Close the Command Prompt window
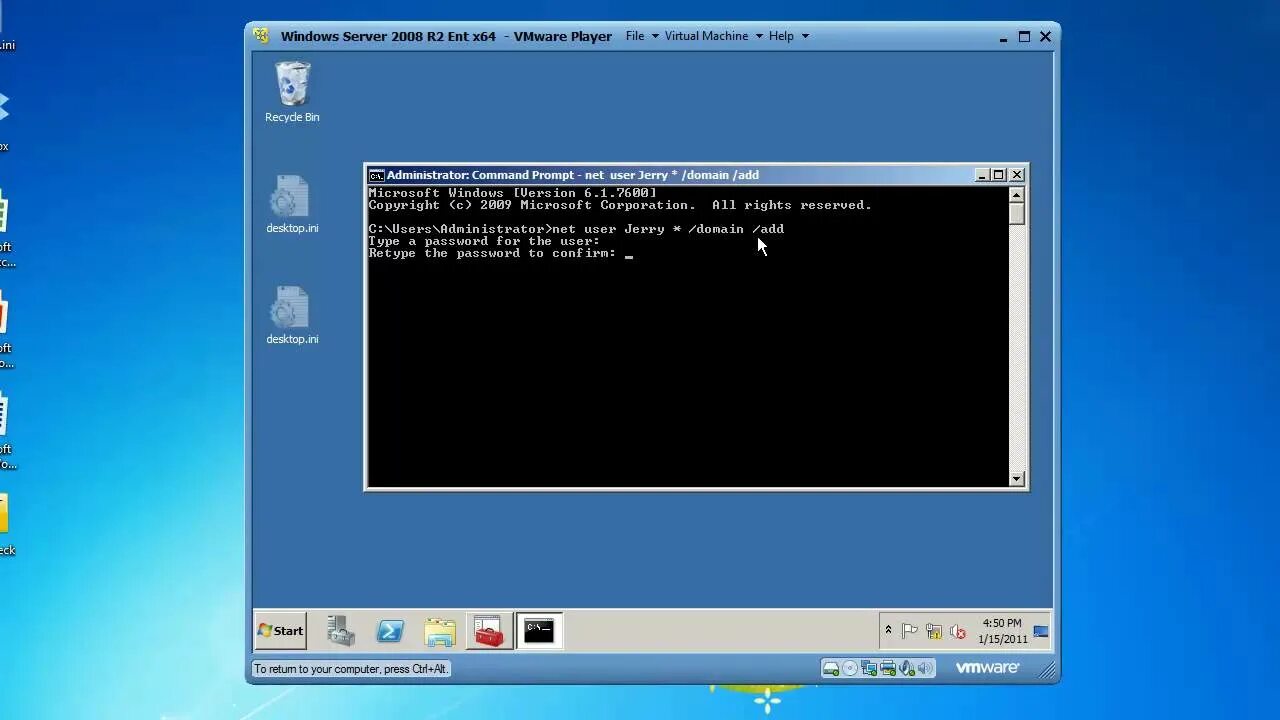The image size is (1280, 720). click(x=1016, y=175)
